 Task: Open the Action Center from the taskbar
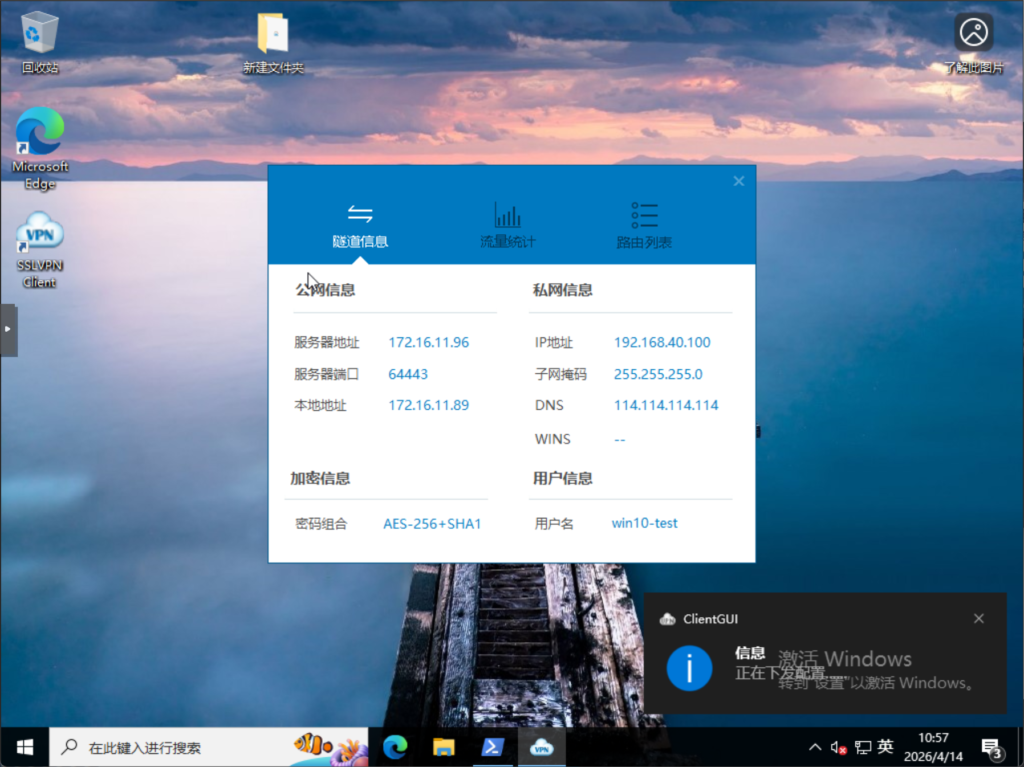(x=992, y=746)
